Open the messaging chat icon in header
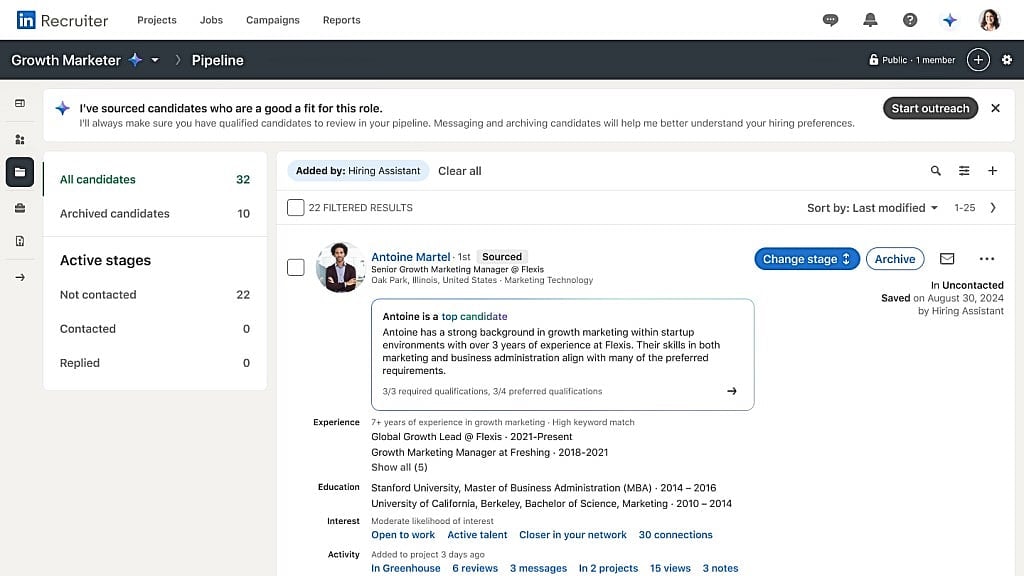The image size is (1024, 576). click(830, 20)
